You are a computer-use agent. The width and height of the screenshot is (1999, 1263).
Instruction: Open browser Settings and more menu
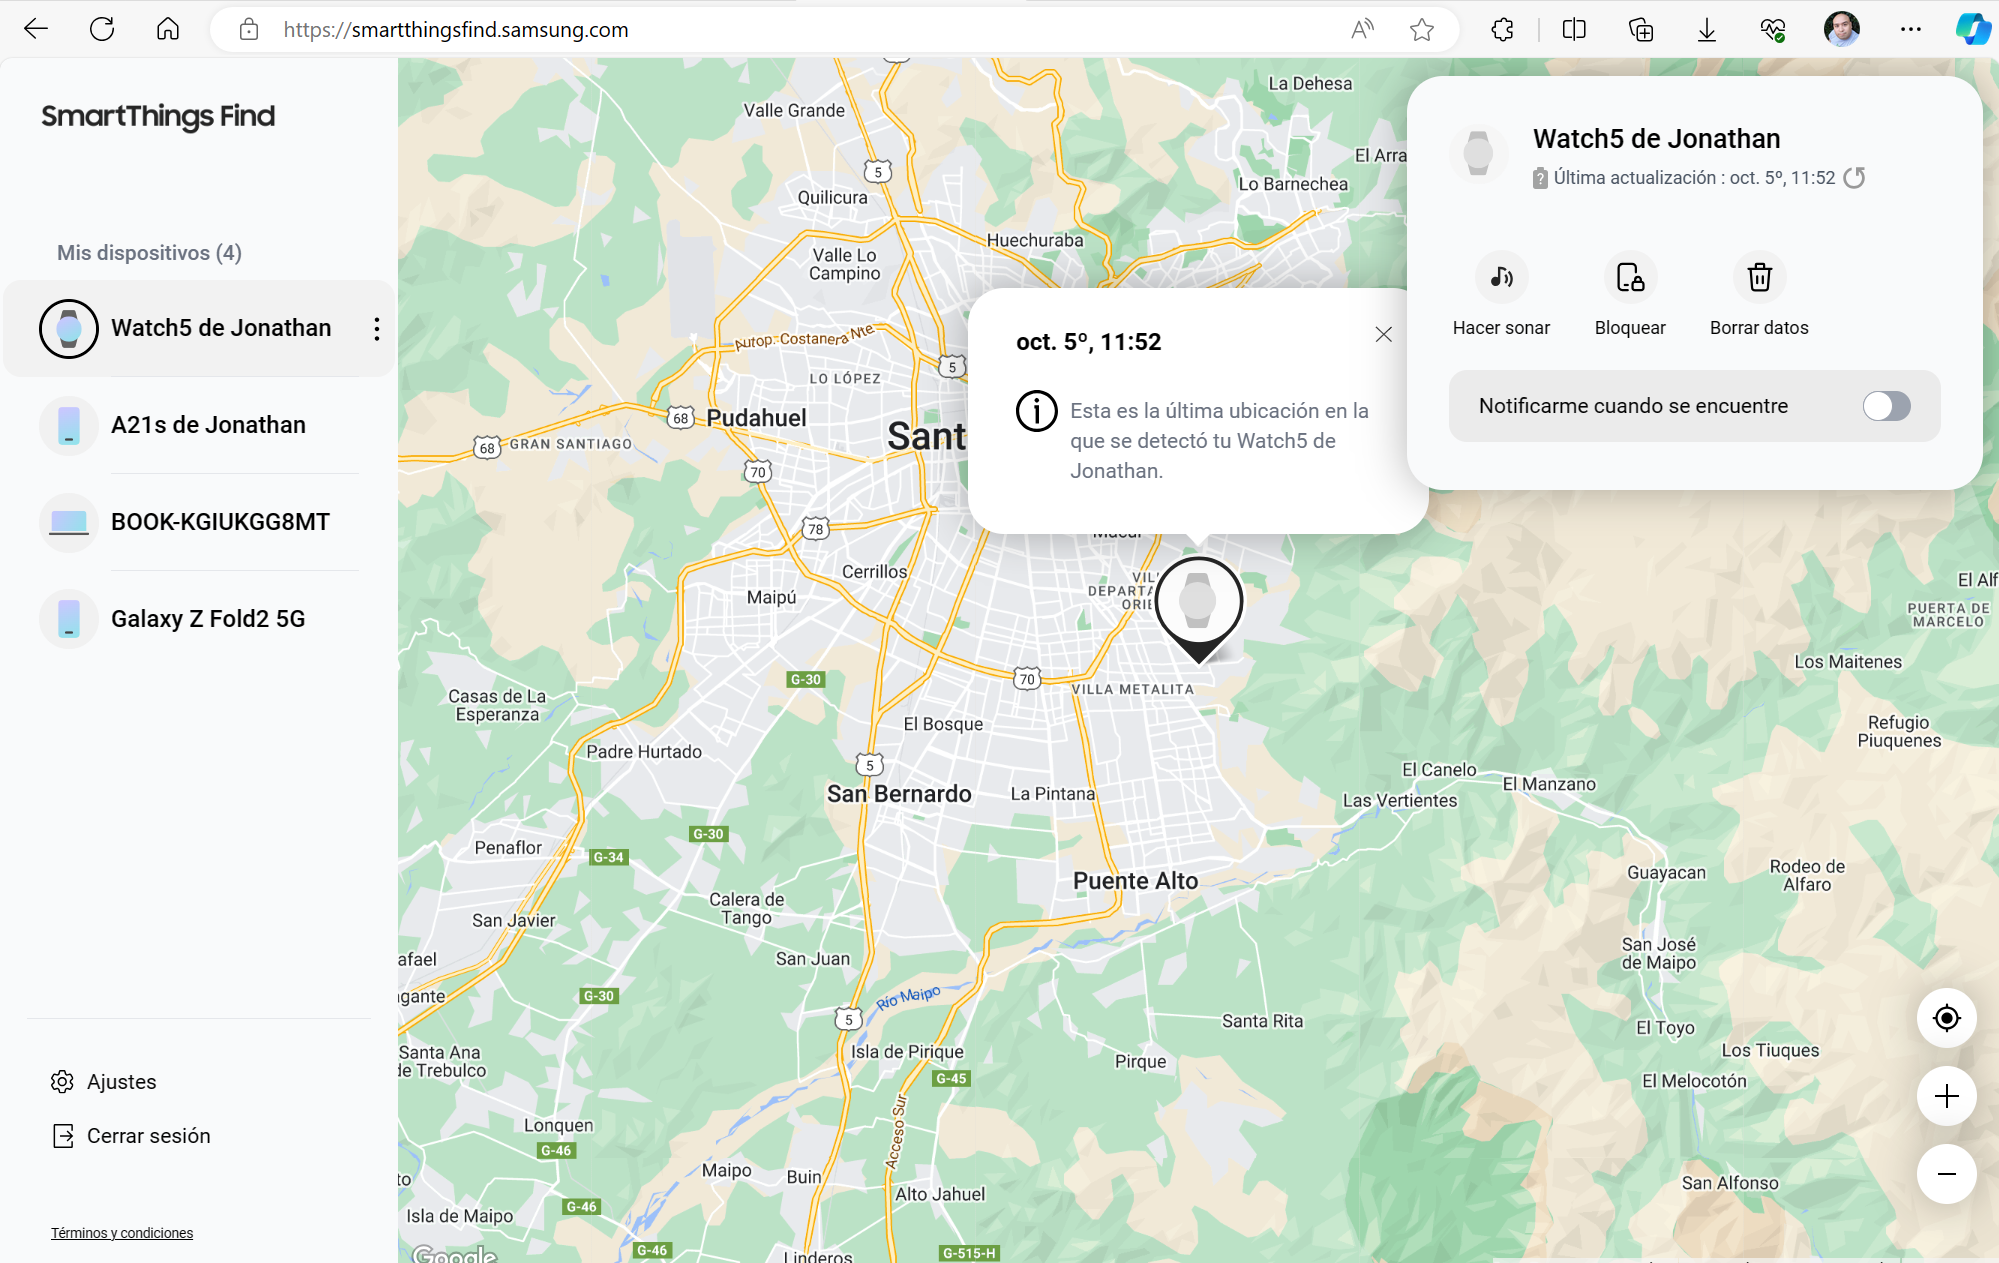tap(1911, 30)
